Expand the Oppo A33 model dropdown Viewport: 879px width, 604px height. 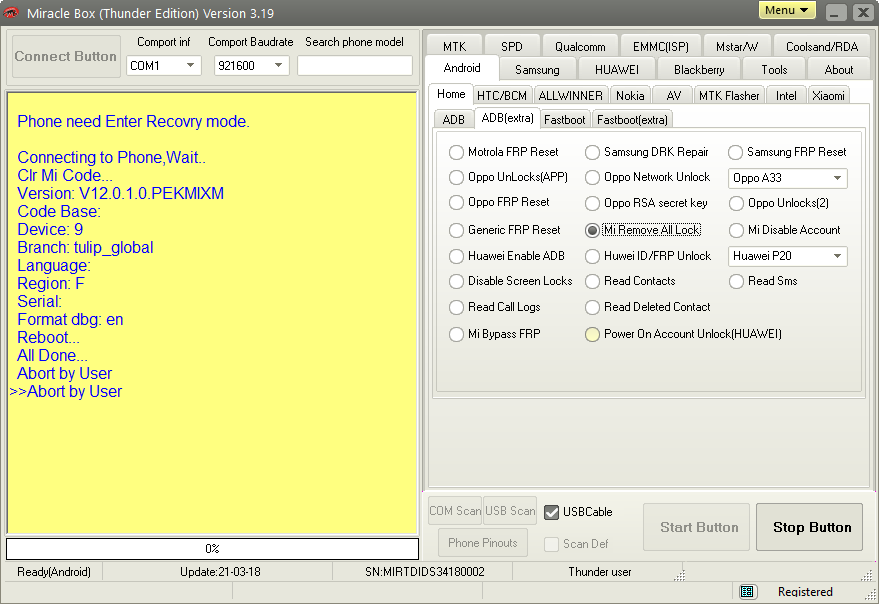click(788, 178)
